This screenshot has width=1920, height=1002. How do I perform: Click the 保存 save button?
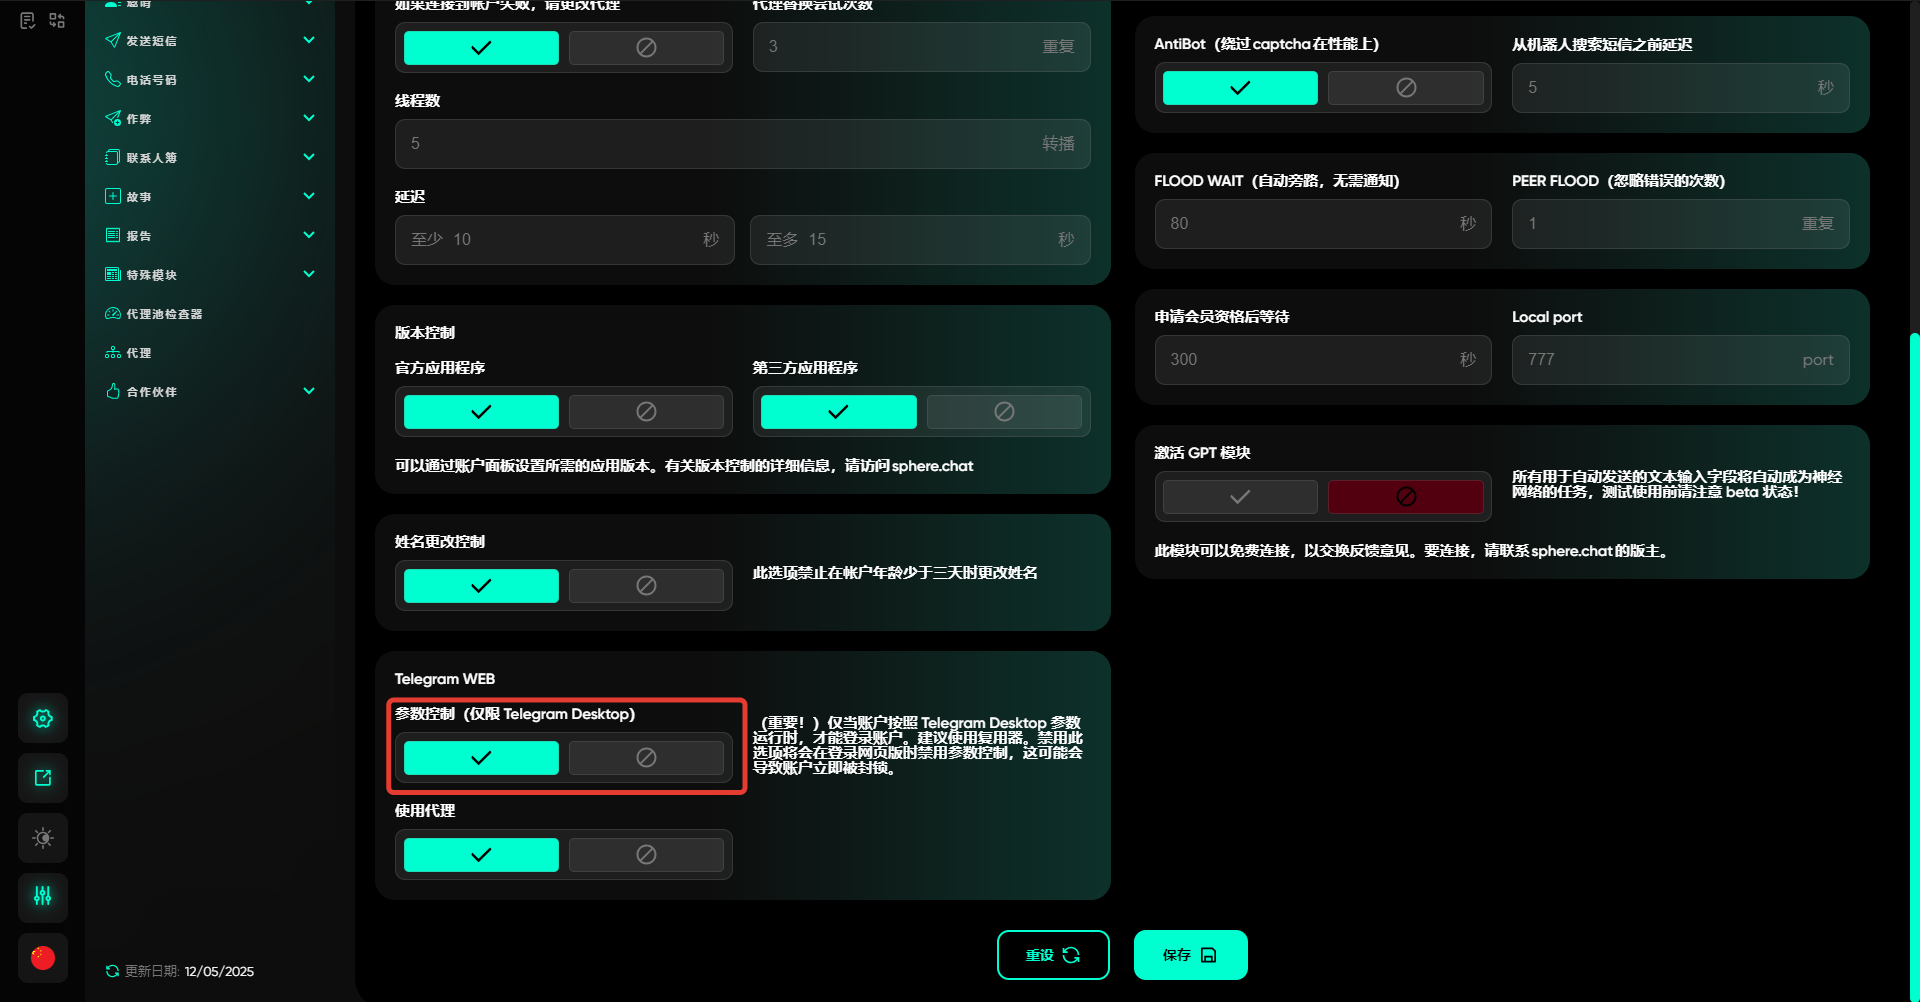tap(1190, 955)
